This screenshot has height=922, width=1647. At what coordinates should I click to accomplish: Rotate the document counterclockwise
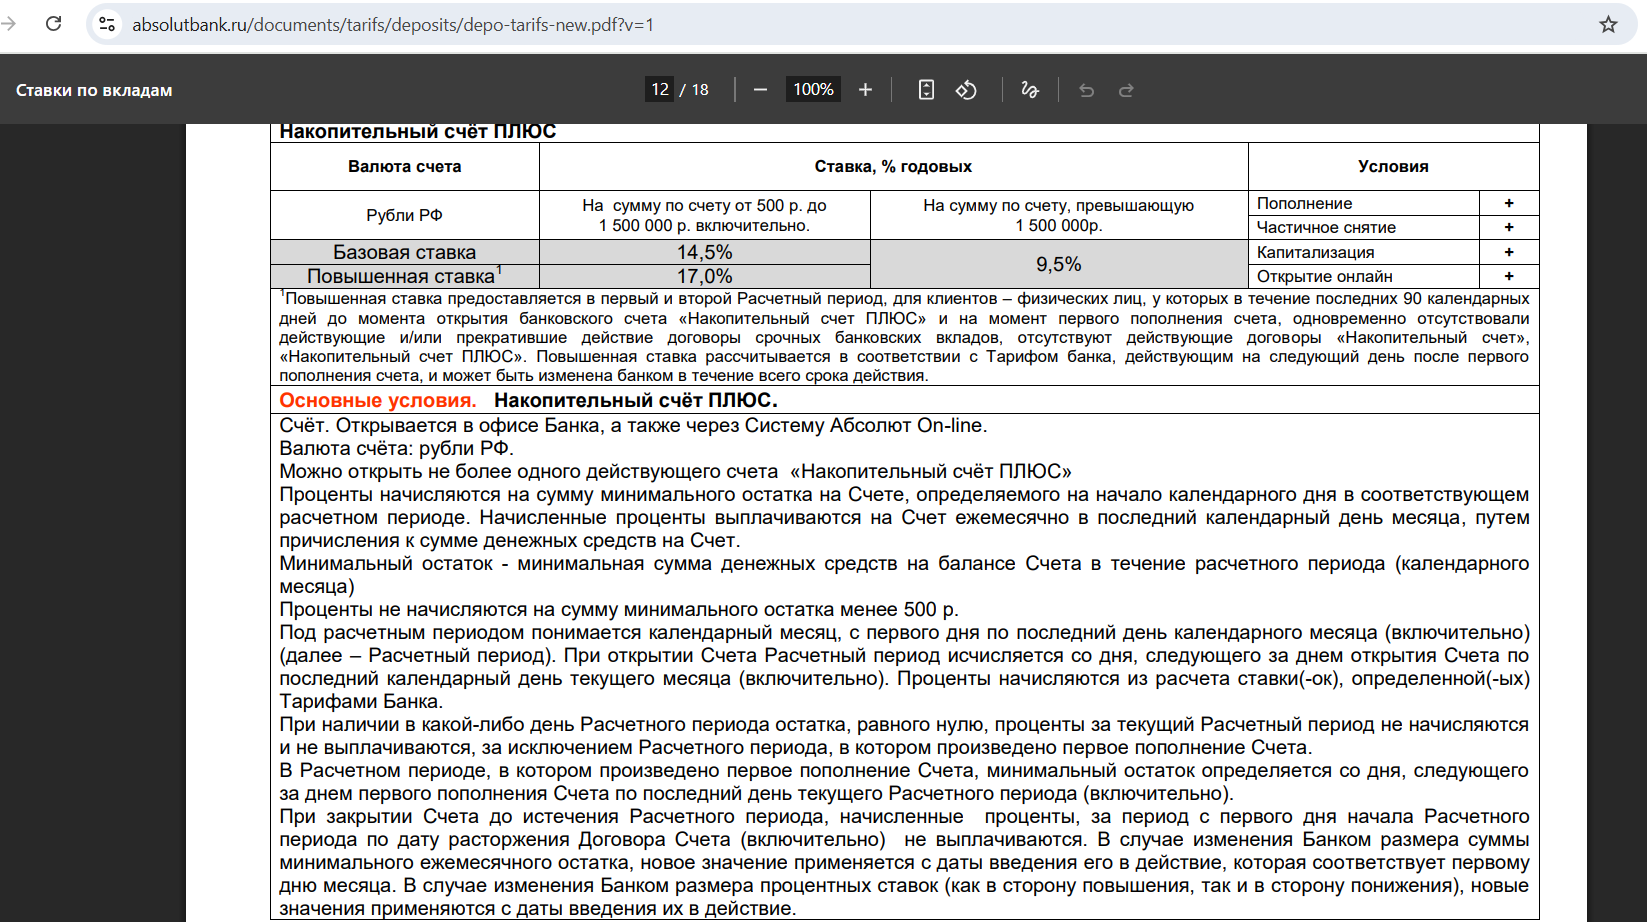tap(966, 90)
